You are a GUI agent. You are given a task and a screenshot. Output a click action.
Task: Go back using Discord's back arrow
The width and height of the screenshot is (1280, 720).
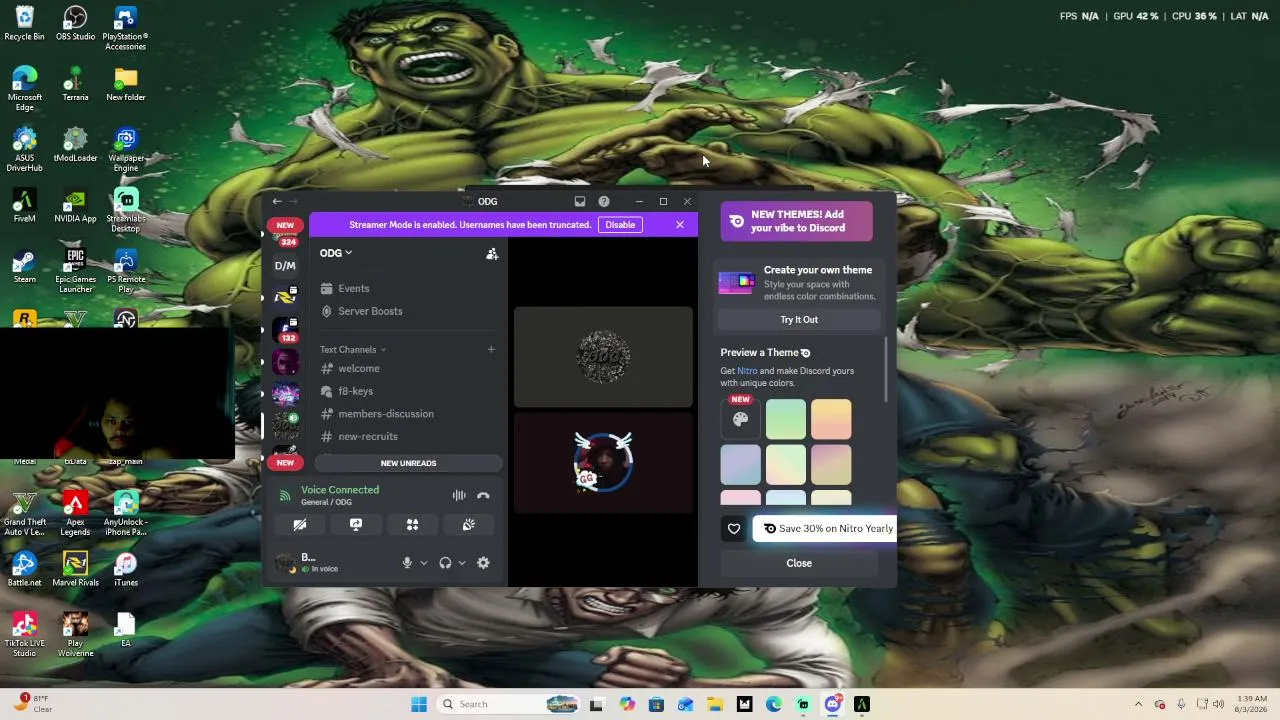277,202
